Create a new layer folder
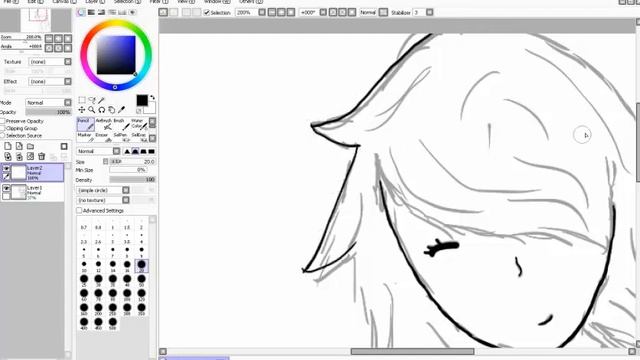Image resolution: width=640 pixels, height=360 pixels. click(31, 146)
